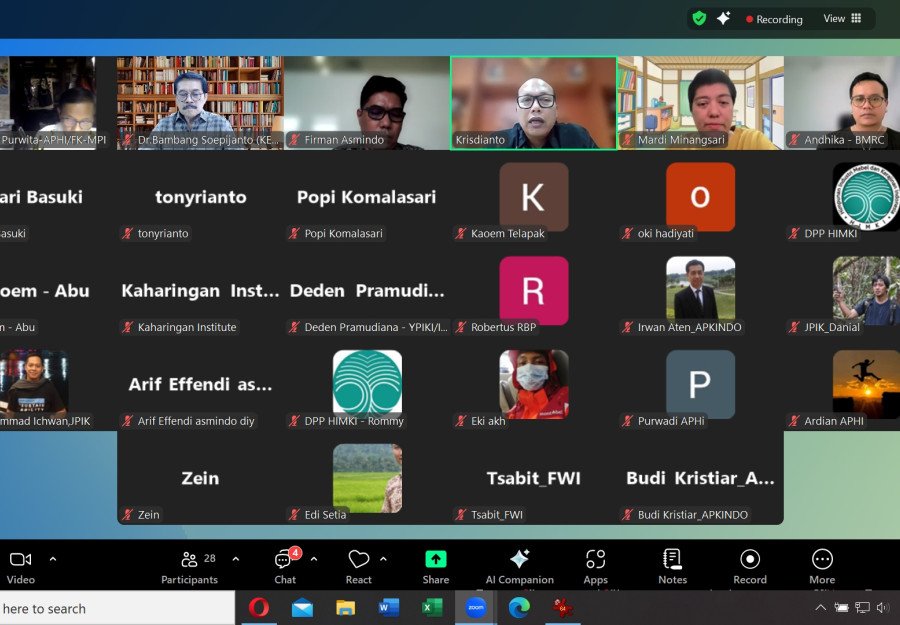Open Opera browser from taskbar

(x=258, y=607)
